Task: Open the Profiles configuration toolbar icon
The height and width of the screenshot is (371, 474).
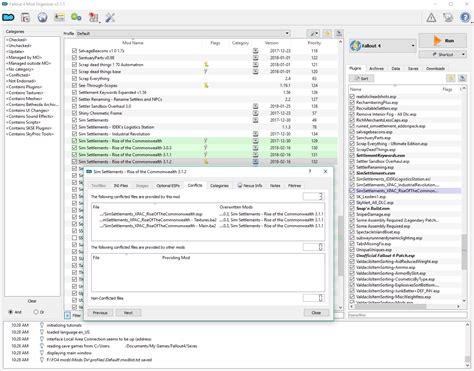Action: [x=59, y=17]
